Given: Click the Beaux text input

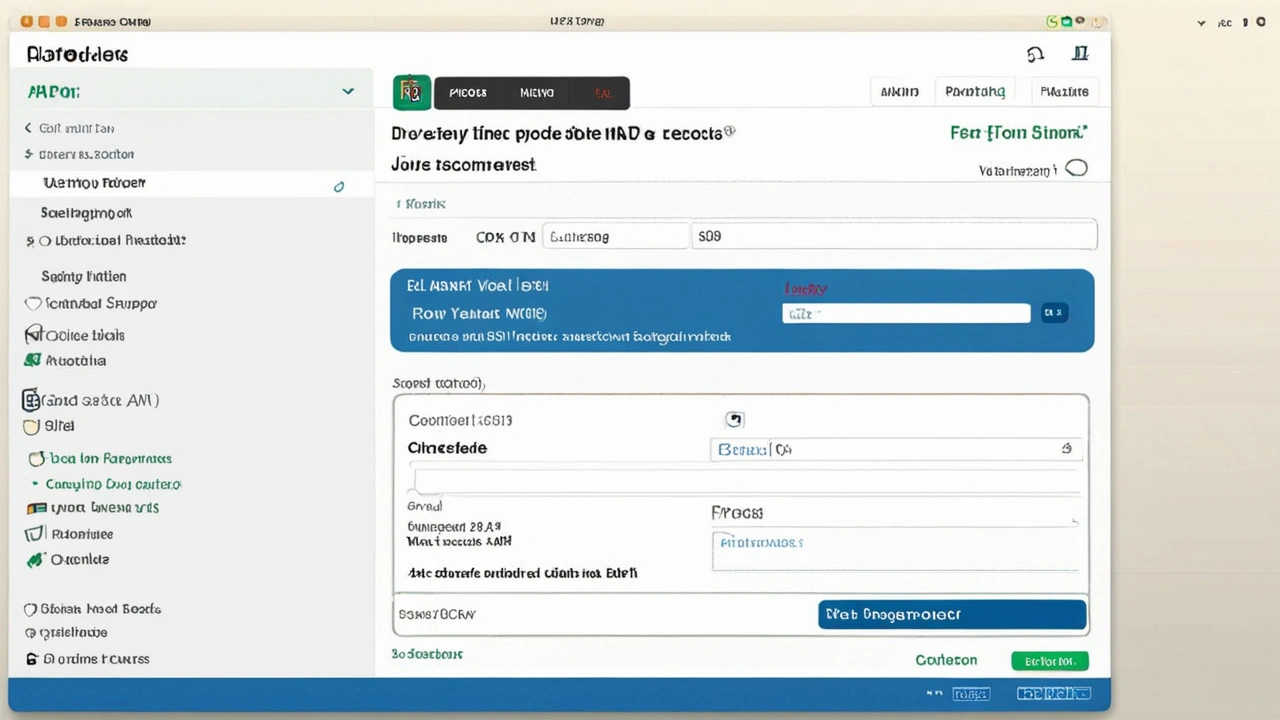Looking at the screenshot, I should pos(896,450).
